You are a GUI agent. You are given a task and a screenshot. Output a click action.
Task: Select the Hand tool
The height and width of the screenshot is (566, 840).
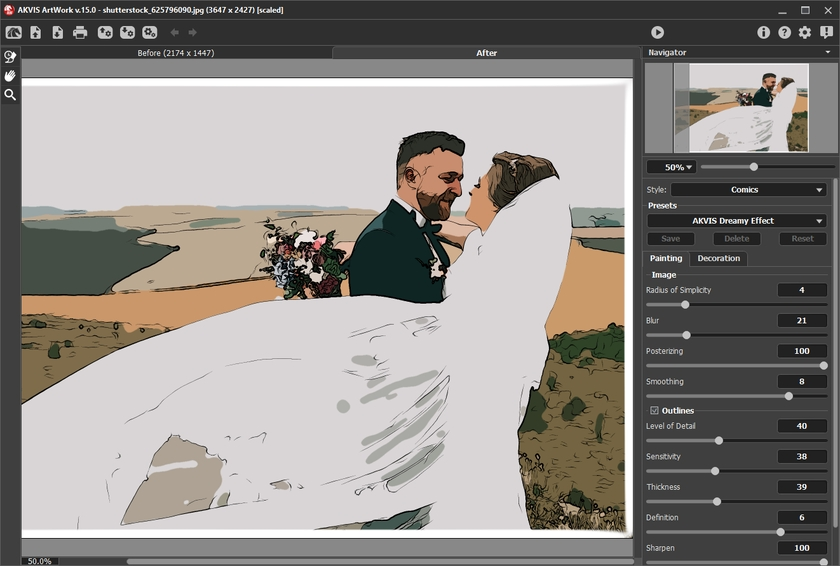pos(10,76)
